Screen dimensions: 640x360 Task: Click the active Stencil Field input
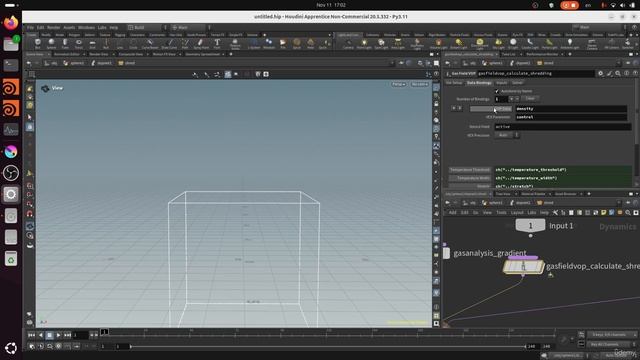(563, 127)
